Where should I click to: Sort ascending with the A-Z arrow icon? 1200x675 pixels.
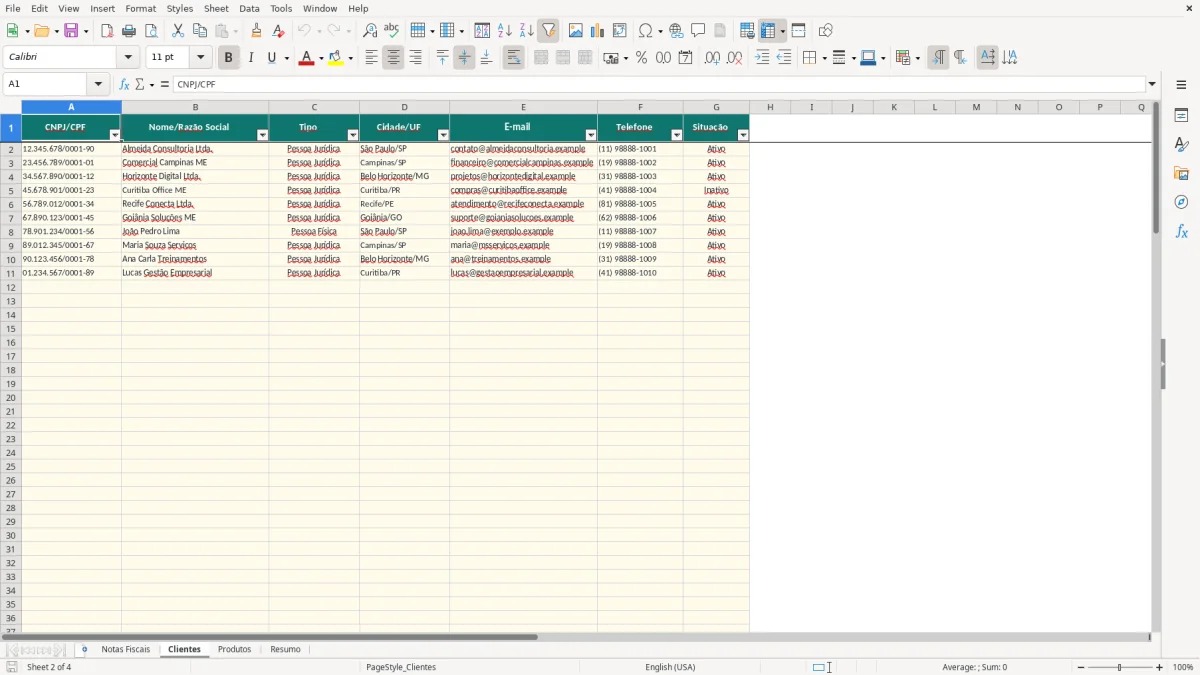point(505,31)
